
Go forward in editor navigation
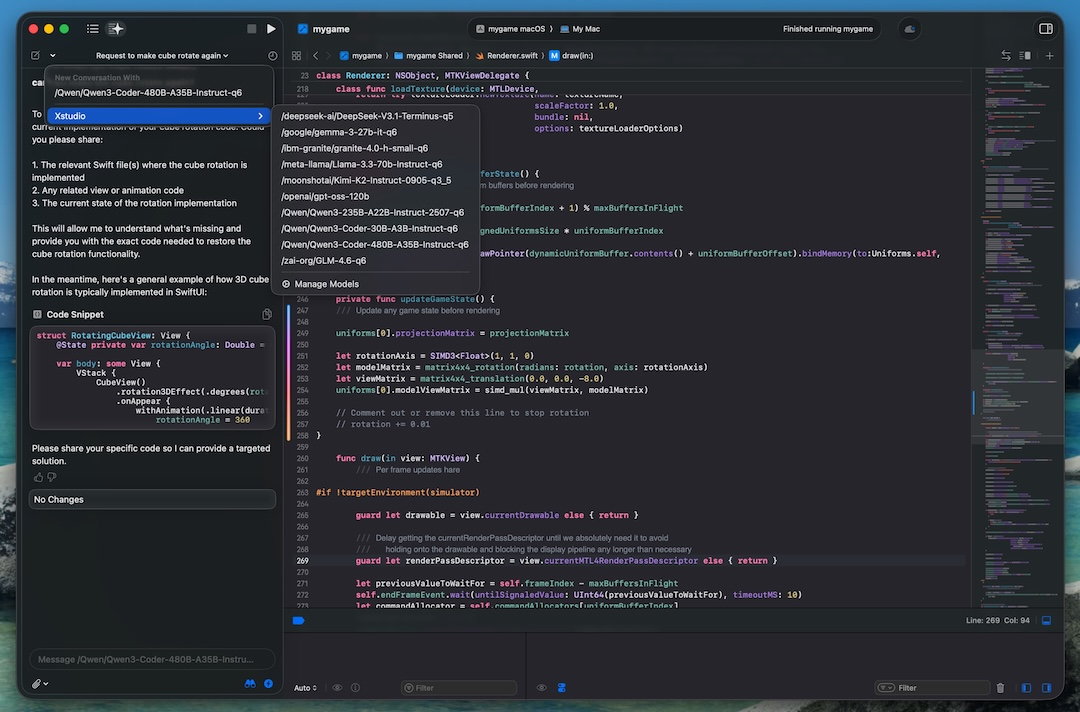coord(329,56)
